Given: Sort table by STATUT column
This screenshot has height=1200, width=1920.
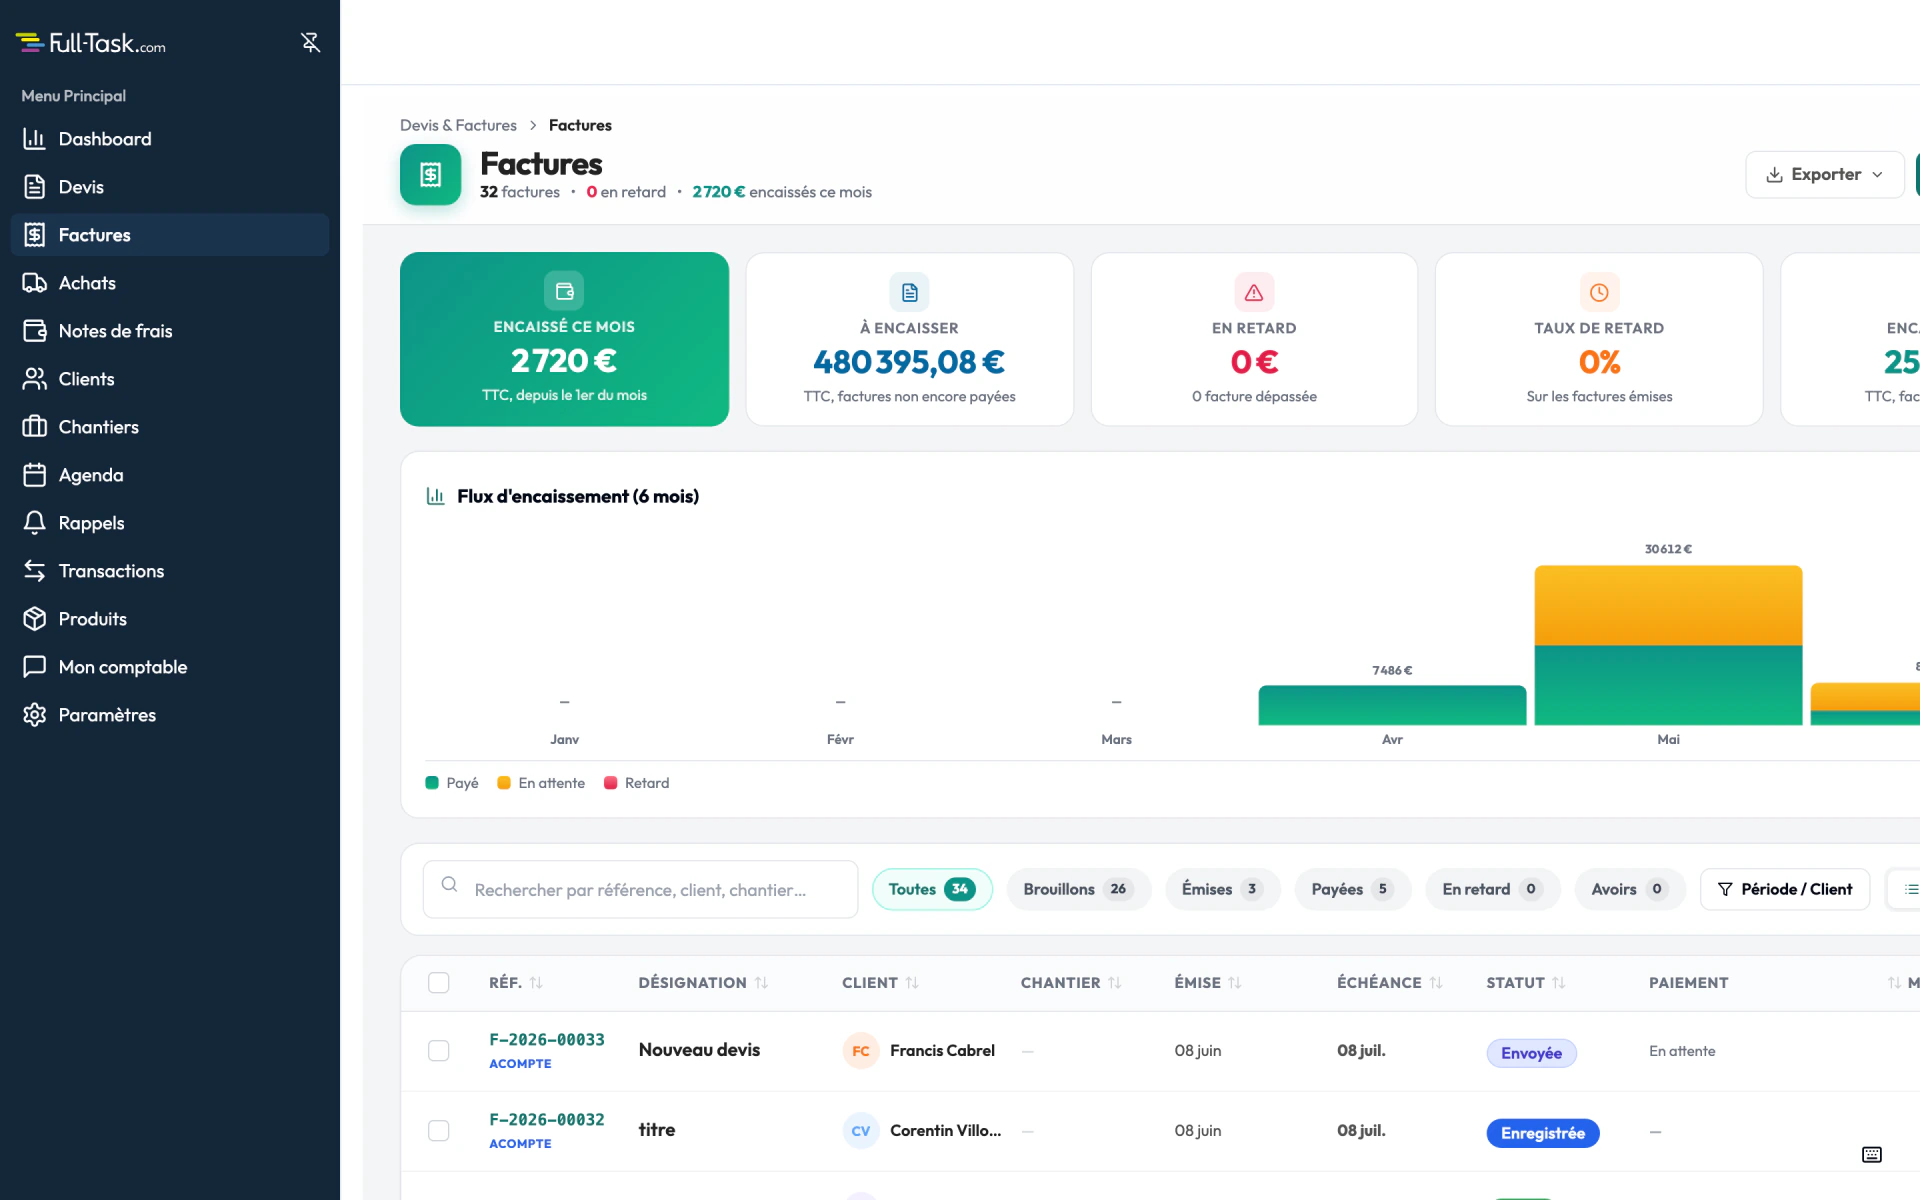Looking at the screenshot, I should (x=1526, y=983).
